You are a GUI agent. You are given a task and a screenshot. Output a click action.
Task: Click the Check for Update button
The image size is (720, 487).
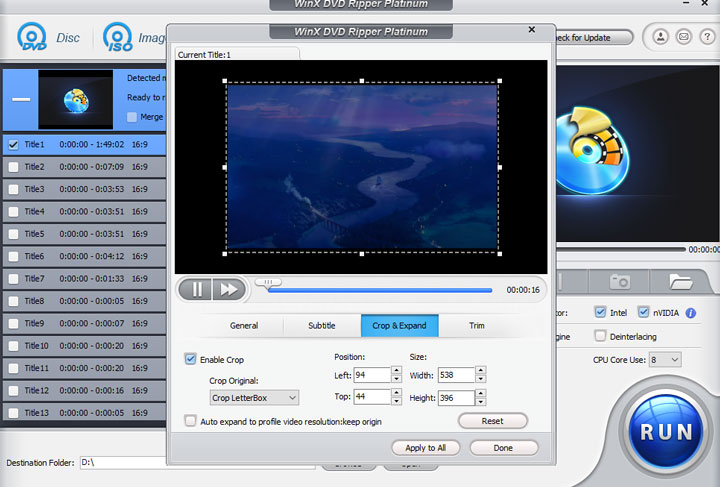593,38
